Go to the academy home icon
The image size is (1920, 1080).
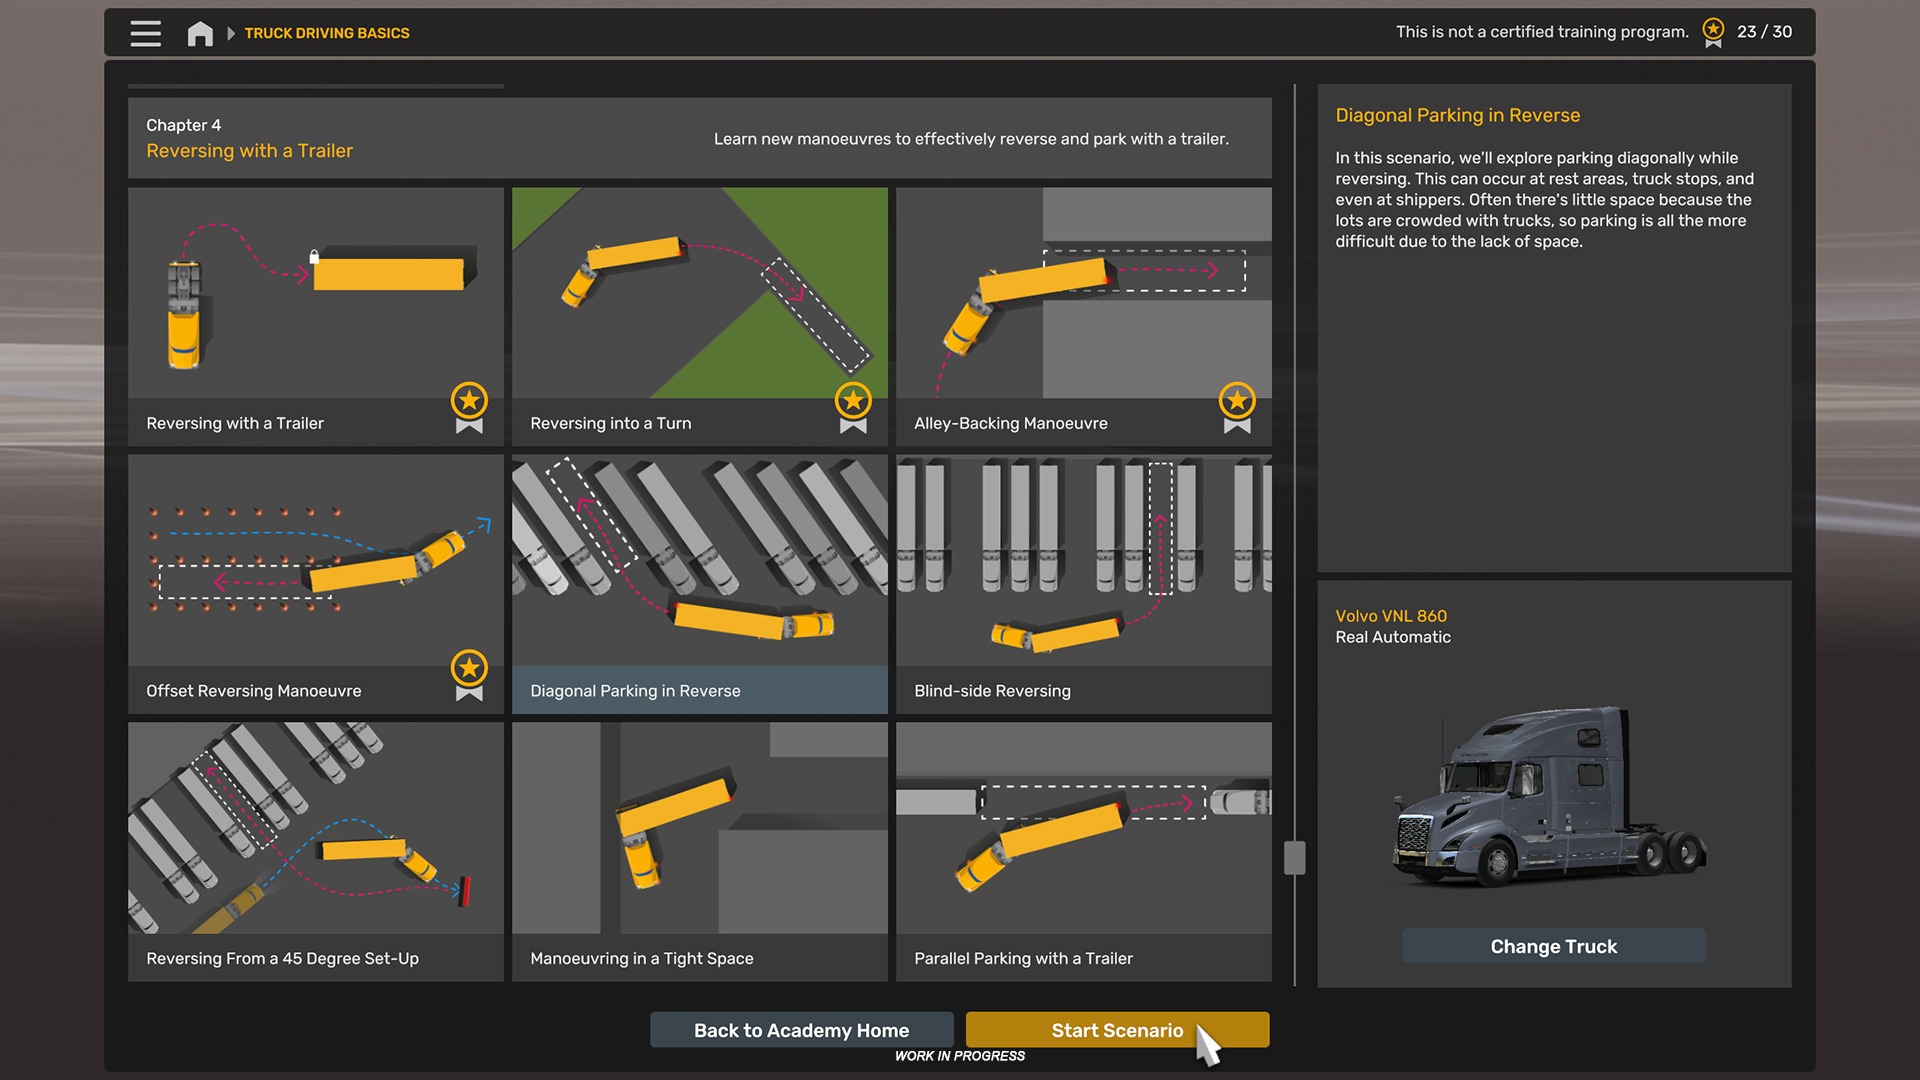tap(200, 33)
